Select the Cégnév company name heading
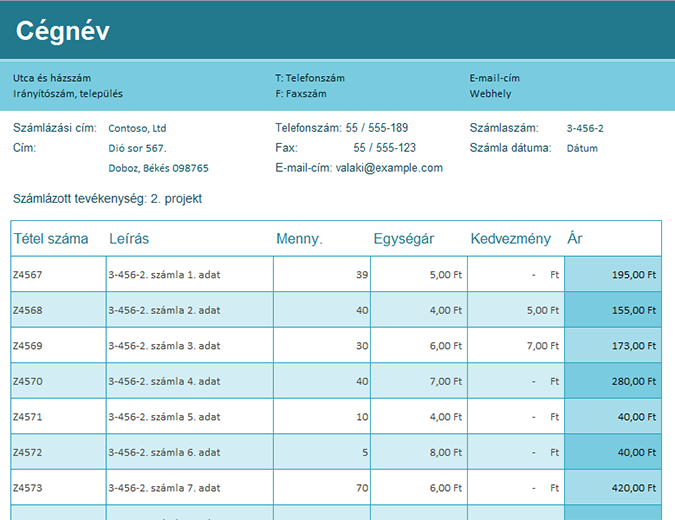 pos(62,32)
